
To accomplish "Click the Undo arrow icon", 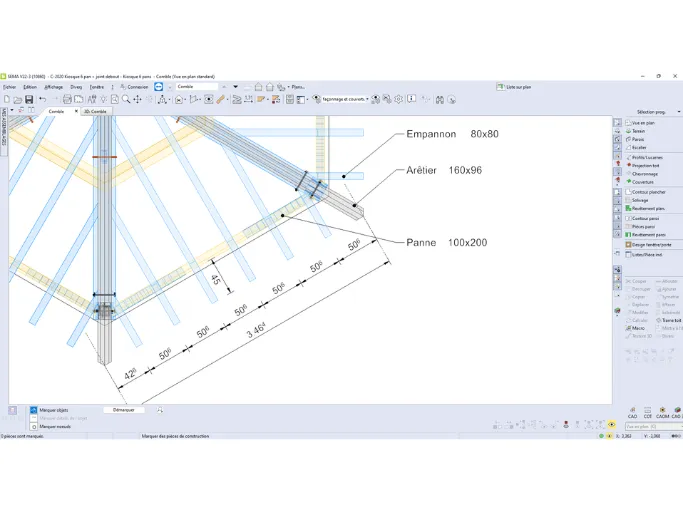I will click(42, 100).
